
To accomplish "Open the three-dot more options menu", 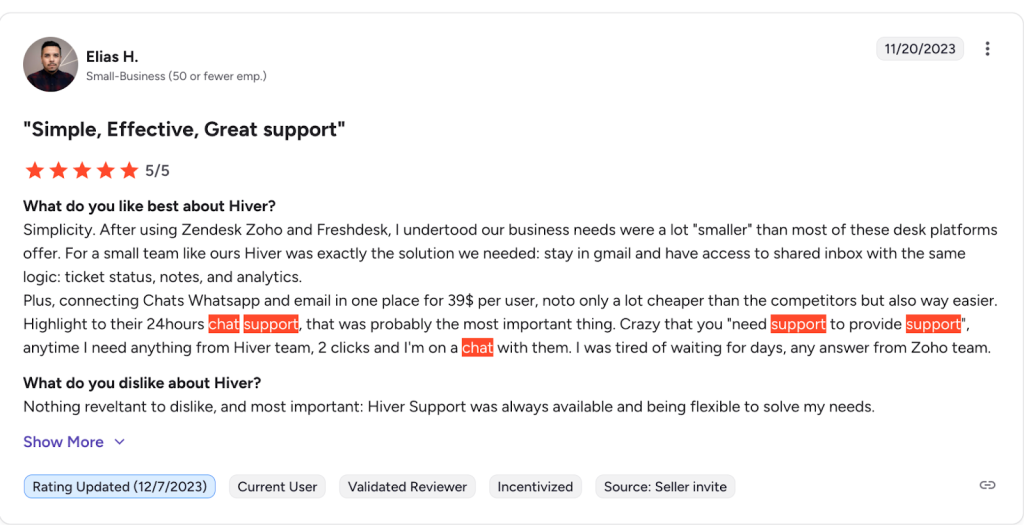I will (x=988, y=49).
